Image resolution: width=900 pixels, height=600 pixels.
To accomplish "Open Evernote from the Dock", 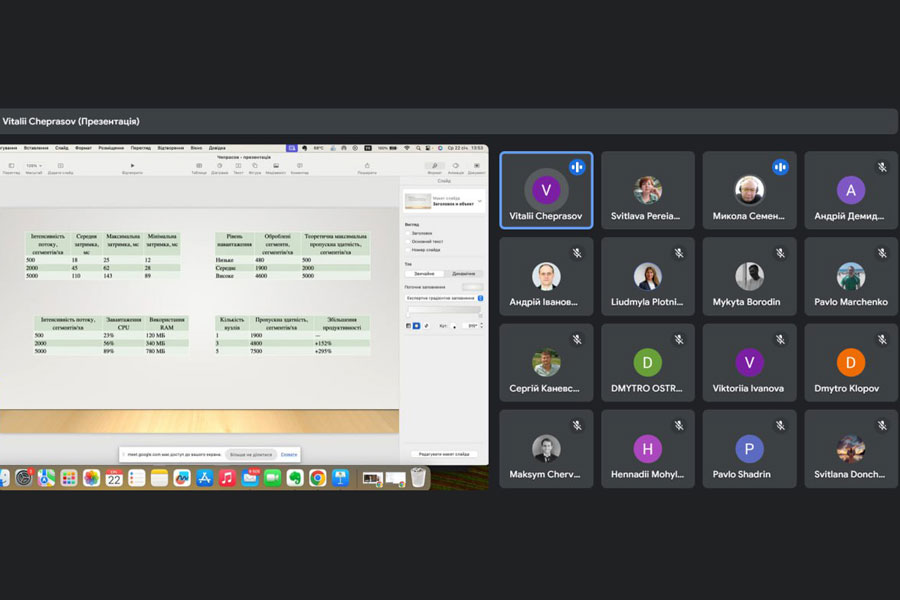I will tap(295, 478).
